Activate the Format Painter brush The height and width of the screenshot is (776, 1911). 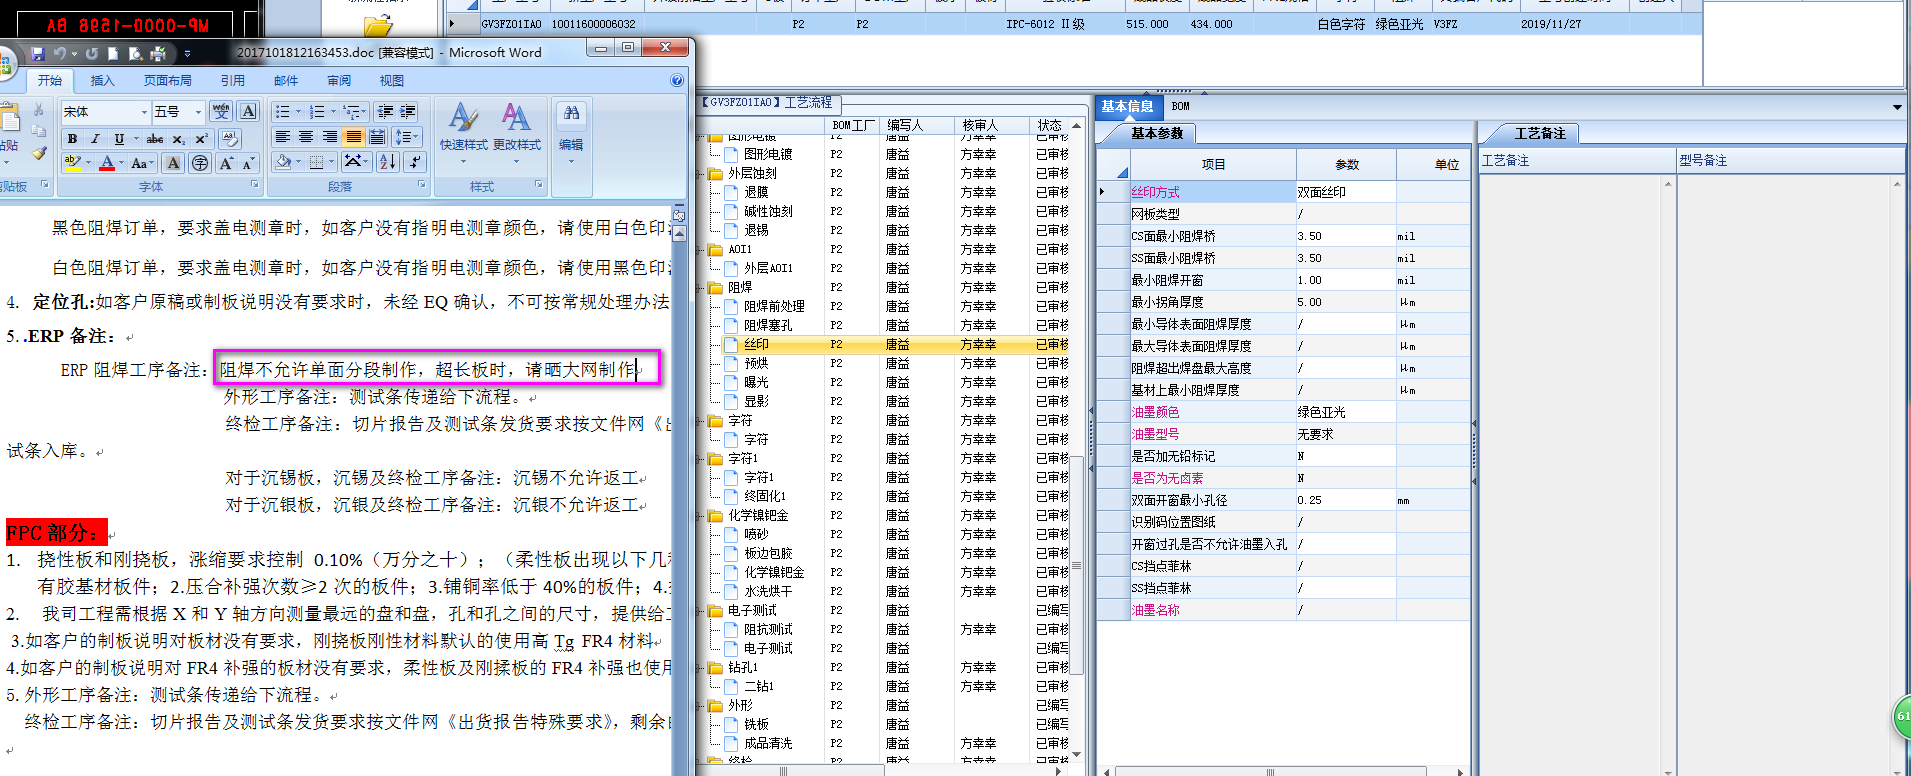point(39,153)
